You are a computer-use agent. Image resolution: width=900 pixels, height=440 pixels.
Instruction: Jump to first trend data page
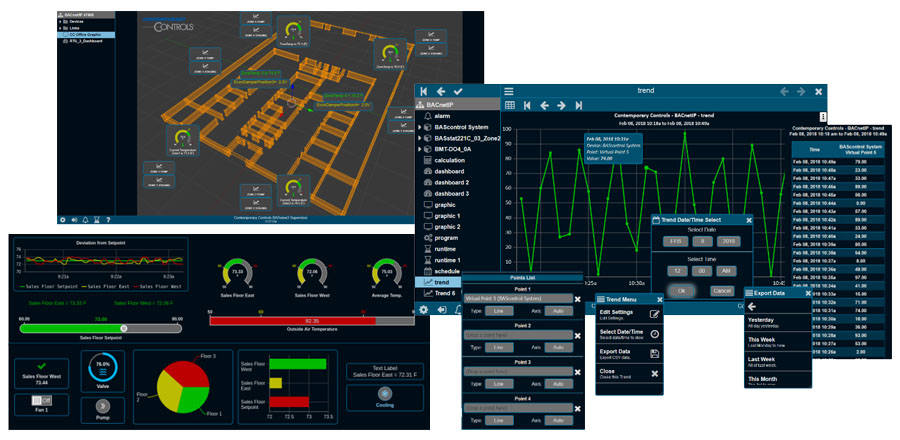point(526,105)
